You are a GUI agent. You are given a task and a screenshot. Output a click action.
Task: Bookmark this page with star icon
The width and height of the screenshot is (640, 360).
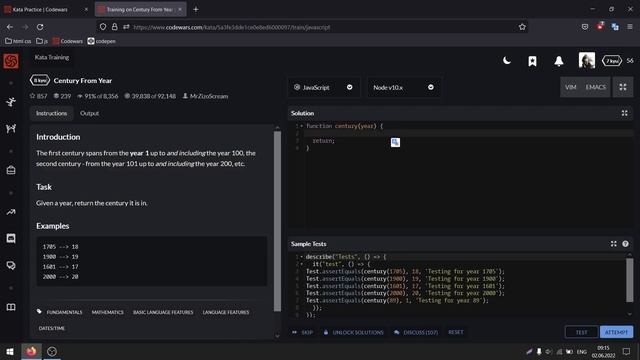[x=522, y=27]
